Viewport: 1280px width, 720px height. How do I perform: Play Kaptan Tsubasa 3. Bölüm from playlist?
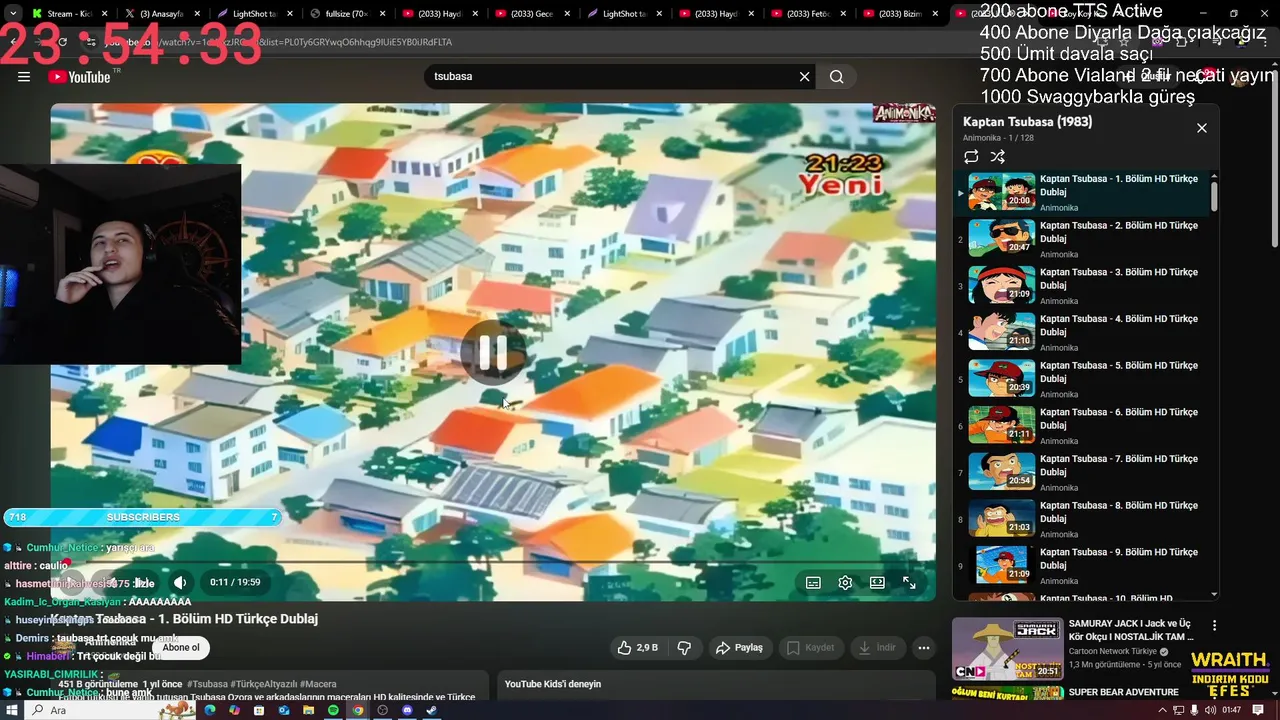(1082, 286)
